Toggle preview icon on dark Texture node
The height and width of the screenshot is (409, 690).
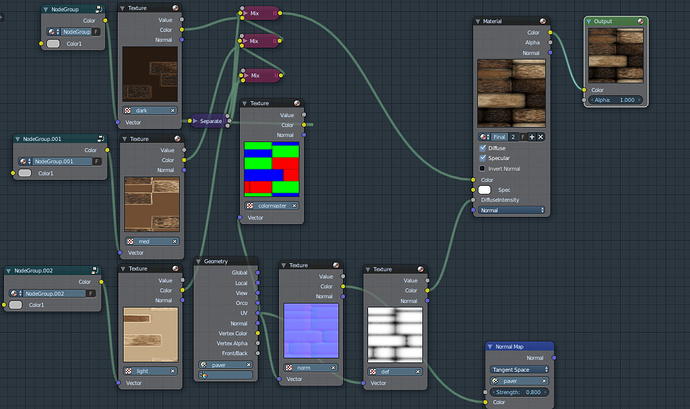(175, 8)
